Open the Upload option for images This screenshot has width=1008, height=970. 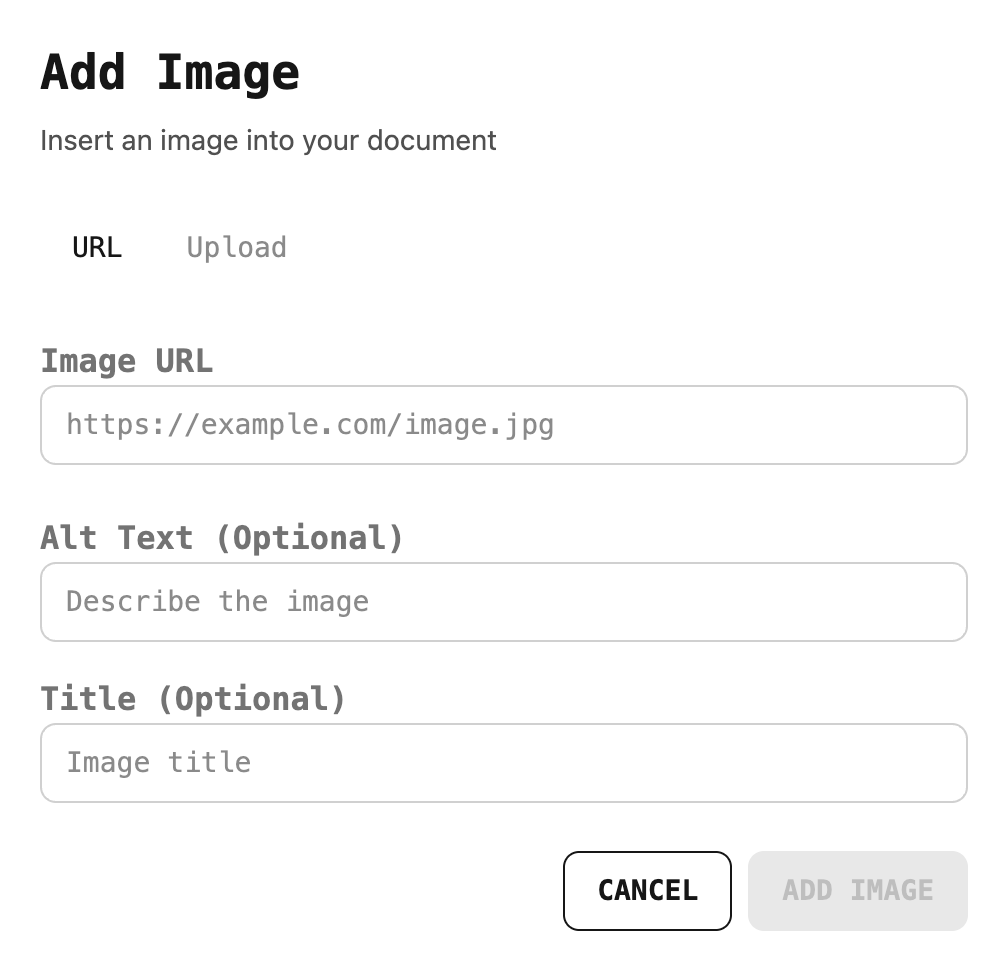click(x=236, y=247)
